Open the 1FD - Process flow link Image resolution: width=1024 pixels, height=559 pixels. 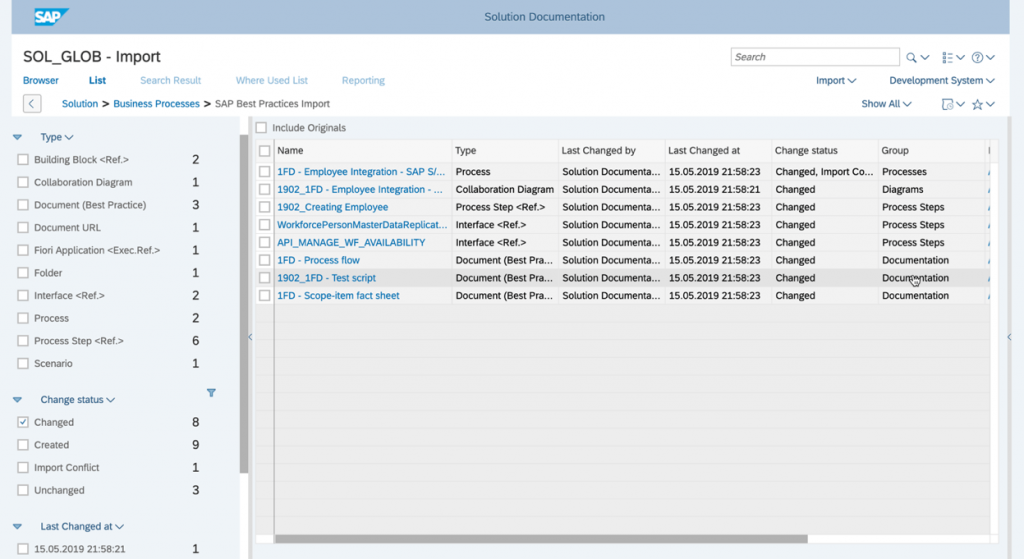tap(318, 260)
